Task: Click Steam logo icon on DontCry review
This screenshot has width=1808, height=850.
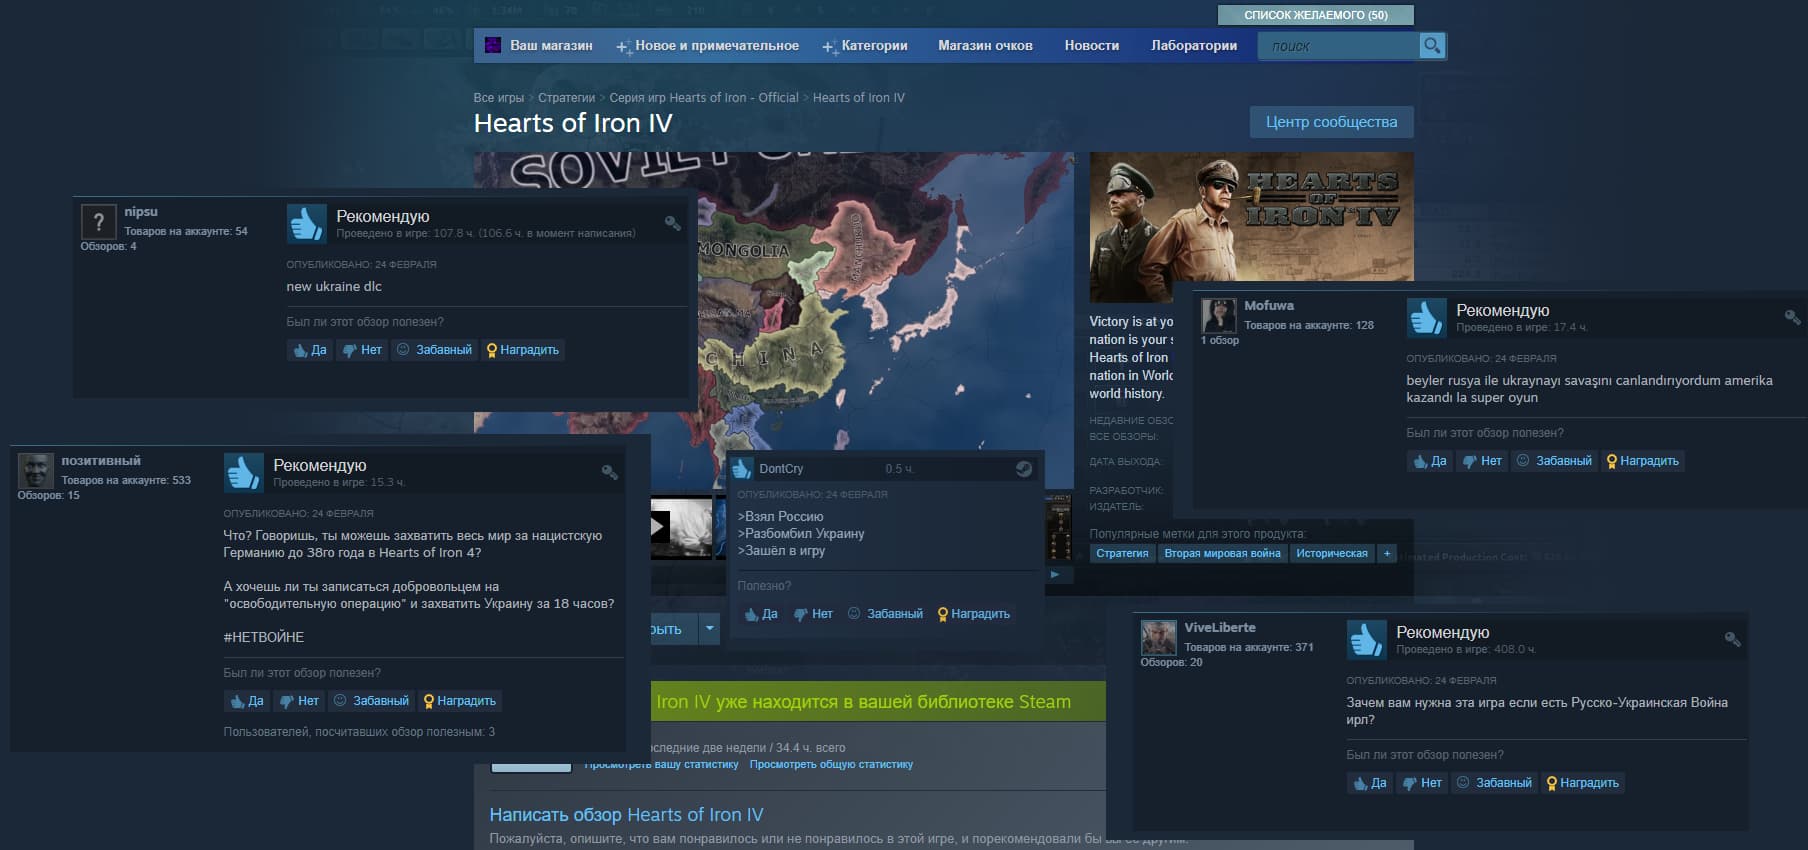Action: [x=1024, y=468]
